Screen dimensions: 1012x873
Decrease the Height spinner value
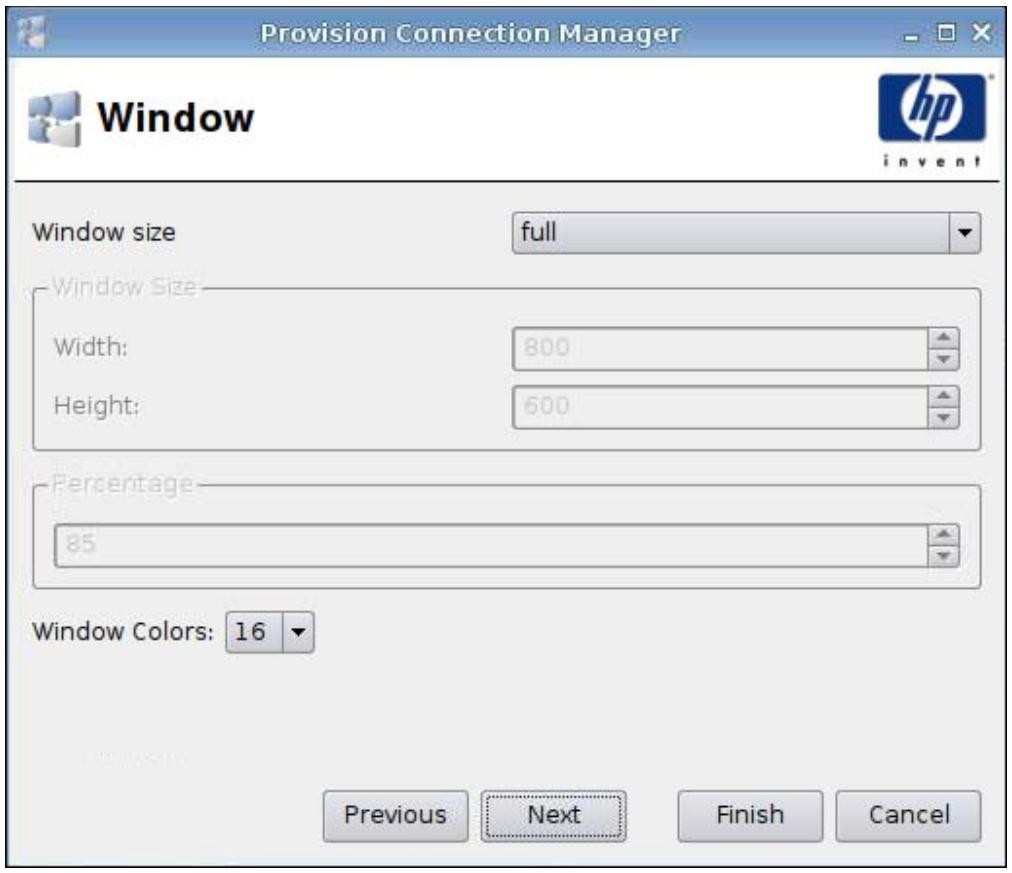coord(944,418)
